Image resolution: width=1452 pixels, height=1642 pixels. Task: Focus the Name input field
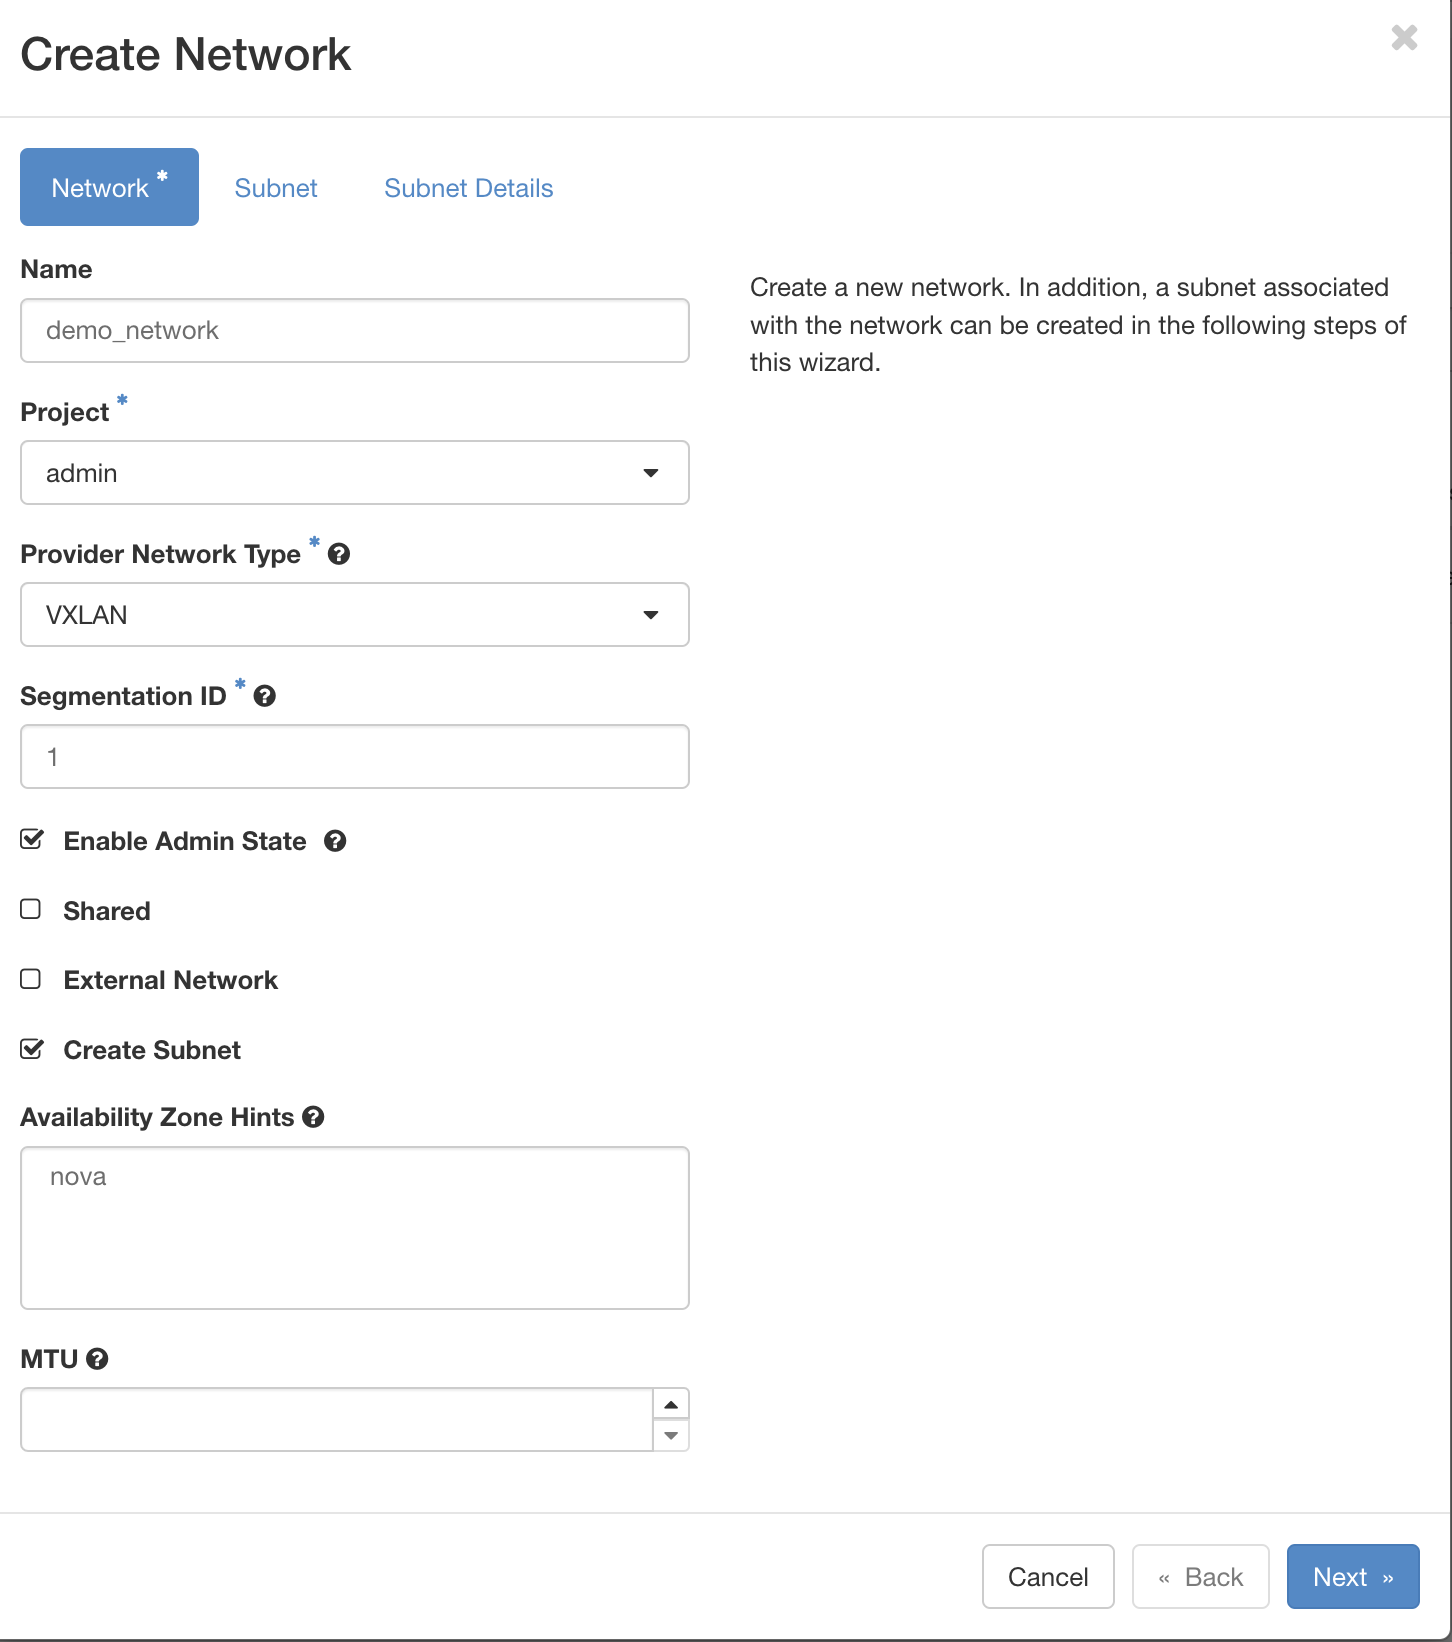click(x=354, y=331)
